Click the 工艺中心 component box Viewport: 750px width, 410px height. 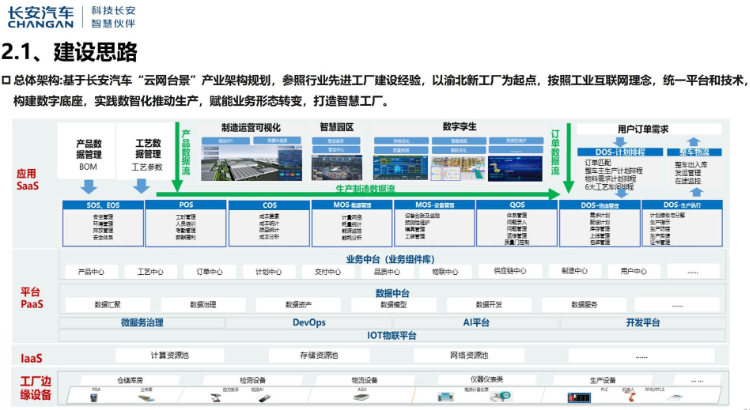[x=151, y=271]
